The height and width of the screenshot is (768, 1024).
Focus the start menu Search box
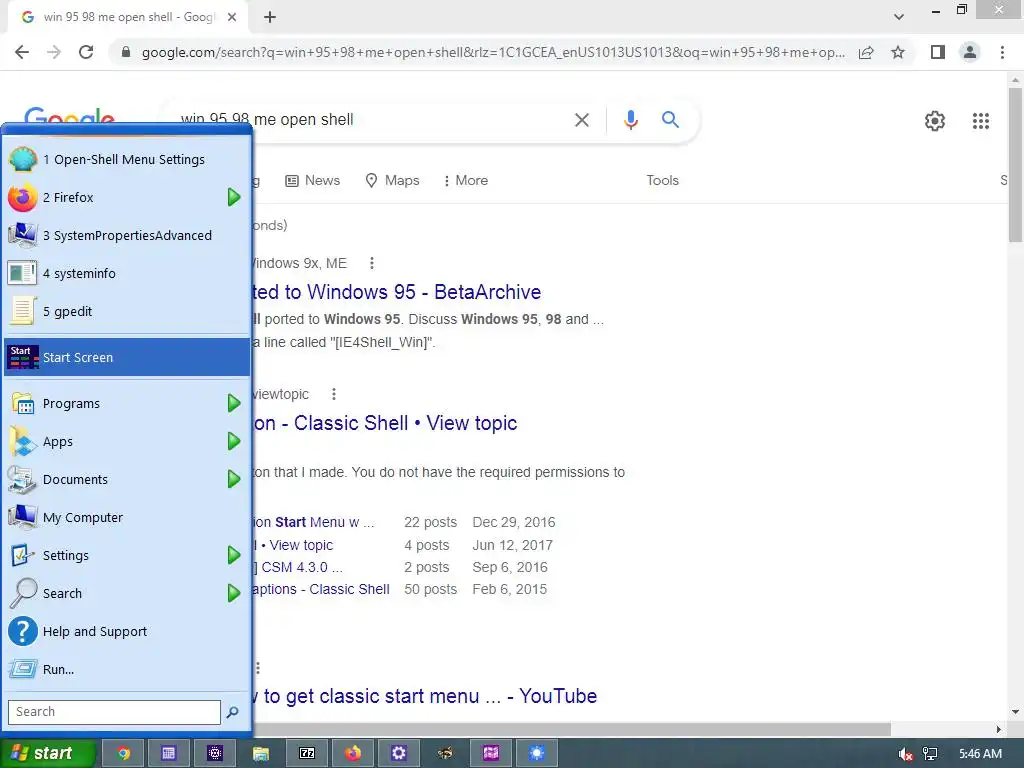(114, 712)
